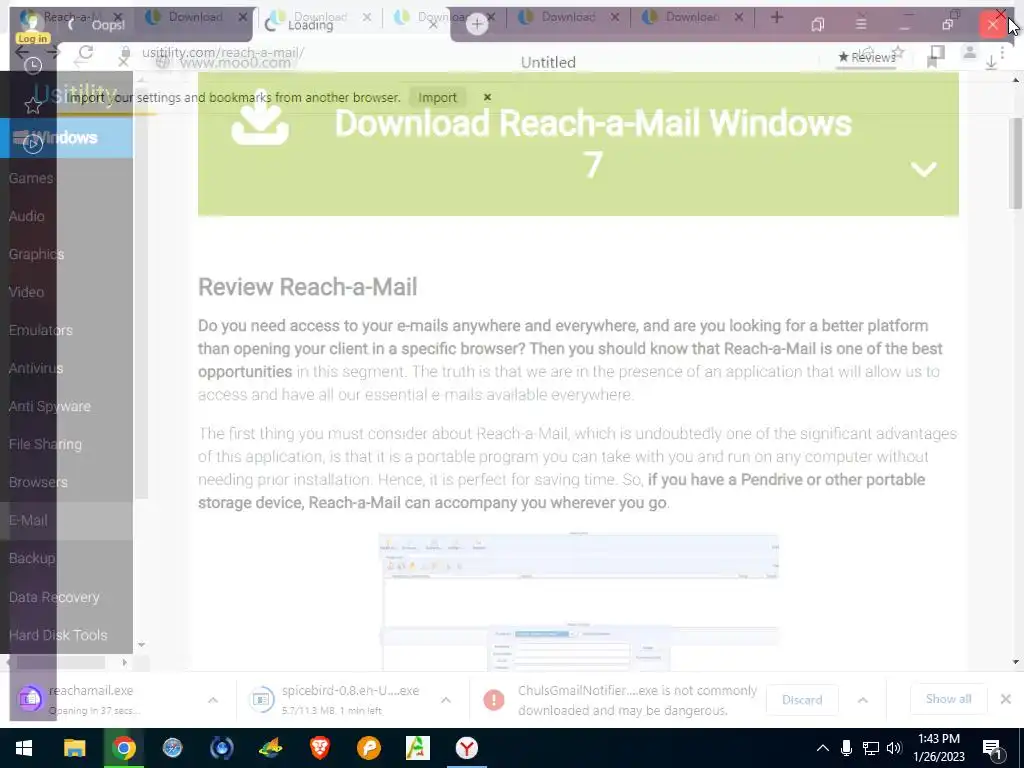Open the history clock icon in the sidebar

(x=33, y=65)
